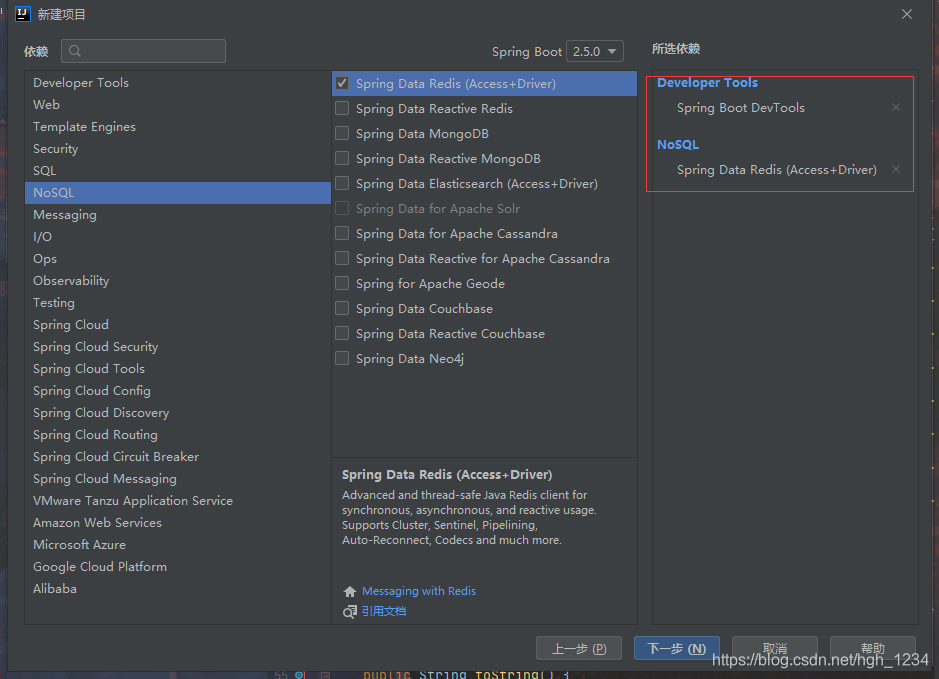Image resolution: width=939 pixels, height=679 pixels.
Task: Check Spring Data Couchbase
Action: pos(342,308)
